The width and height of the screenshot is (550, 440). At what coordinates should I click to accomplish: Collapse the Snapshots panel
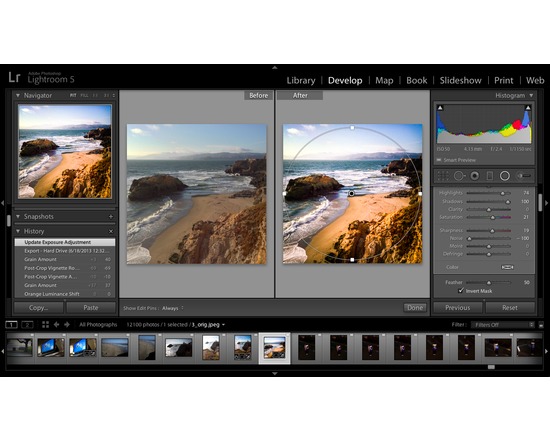(x=18, y=216)
